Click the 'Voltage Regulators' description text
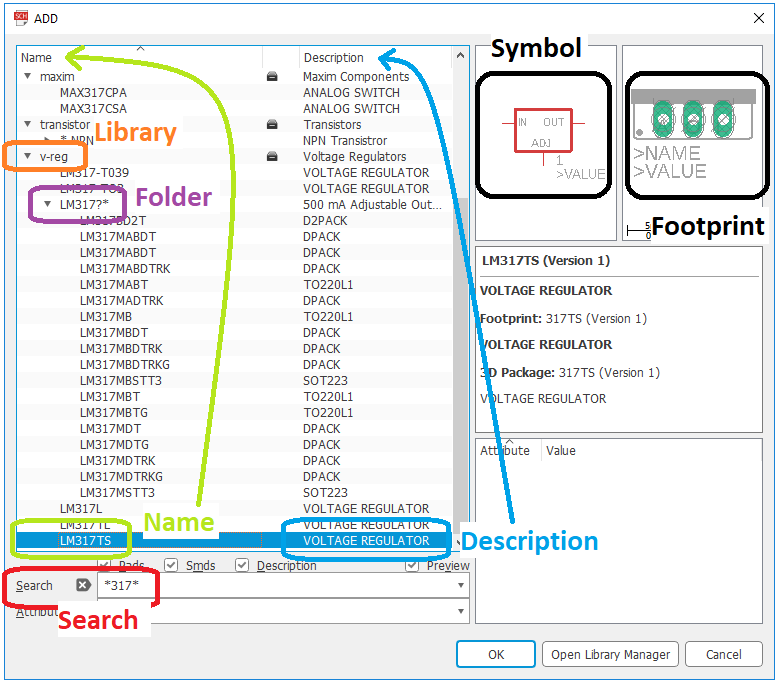Screen dimensions: 782x687 click(355, 157)
